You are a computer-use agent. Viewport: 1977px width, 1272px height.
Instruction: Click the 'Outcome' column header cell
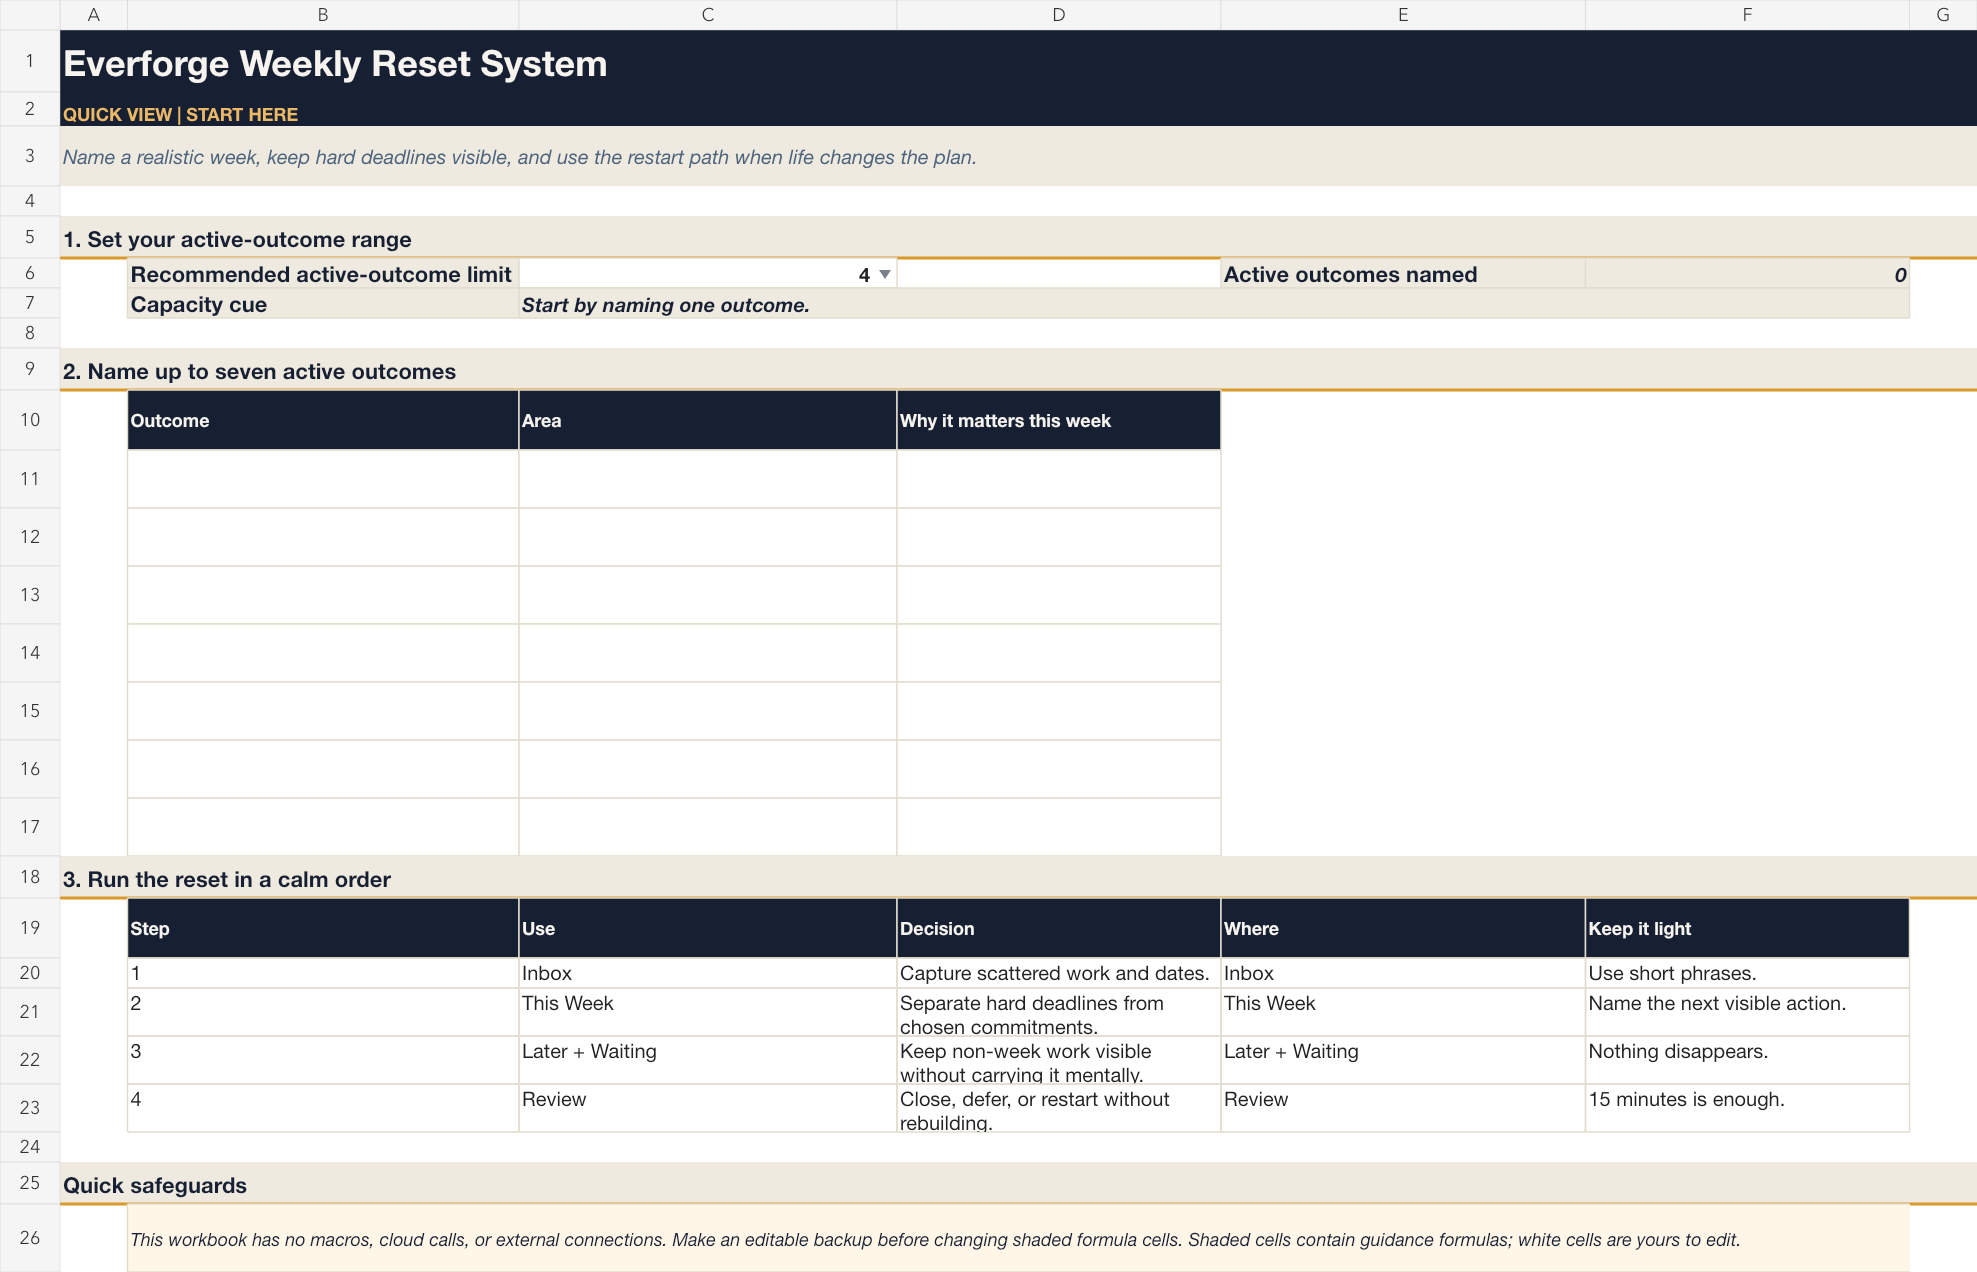tap(323, 420)
